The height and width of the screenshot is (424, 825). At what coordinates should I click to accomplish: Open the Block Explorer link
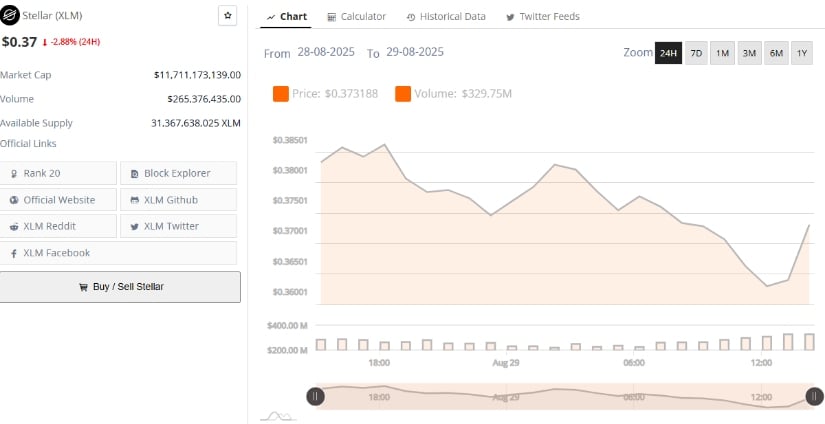[178, 173]
